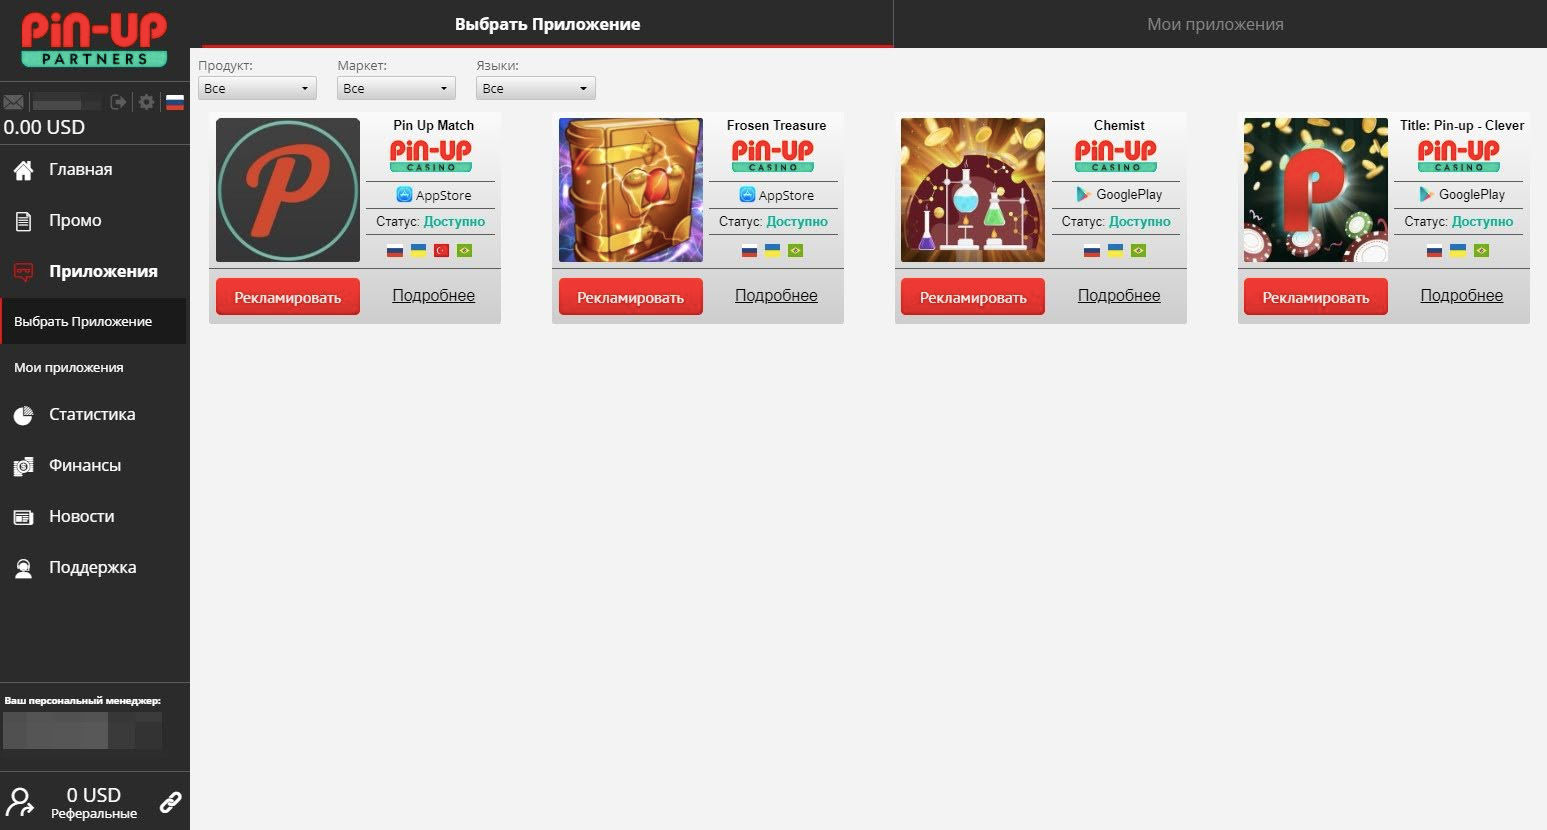Image resolution: width=1547 pixels, height=830 pixels.
Task: Click the logout arrow icon
Action: 119,102
